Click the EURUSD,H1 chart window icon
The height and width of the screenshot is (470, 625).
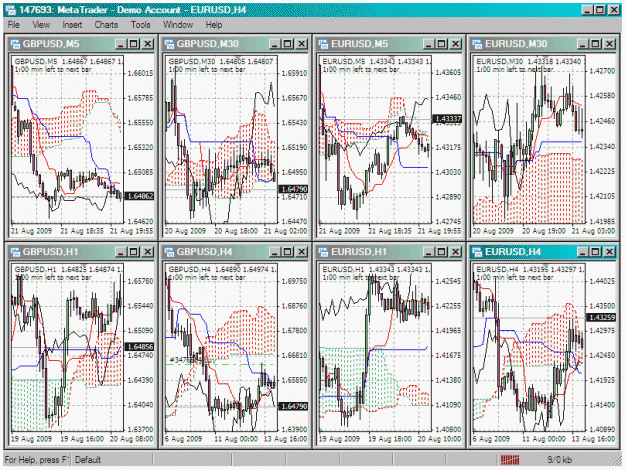pyautogui.click(x=324, y=252)
